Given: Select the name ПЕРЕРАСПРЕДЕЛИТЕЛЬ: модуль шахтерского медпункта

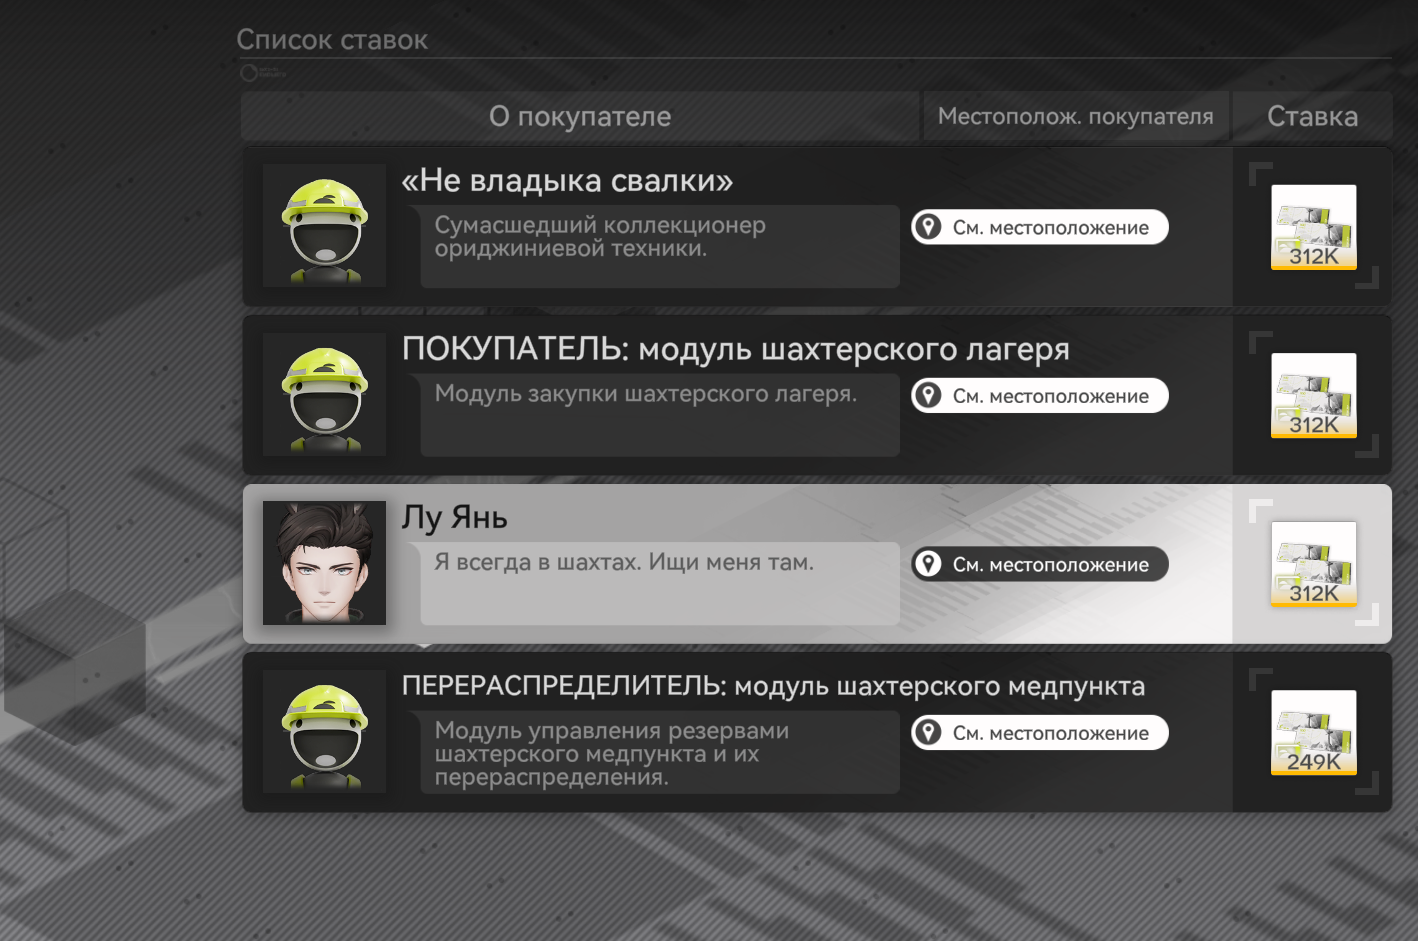Looking at the screenshot, I should coord(773,686).
